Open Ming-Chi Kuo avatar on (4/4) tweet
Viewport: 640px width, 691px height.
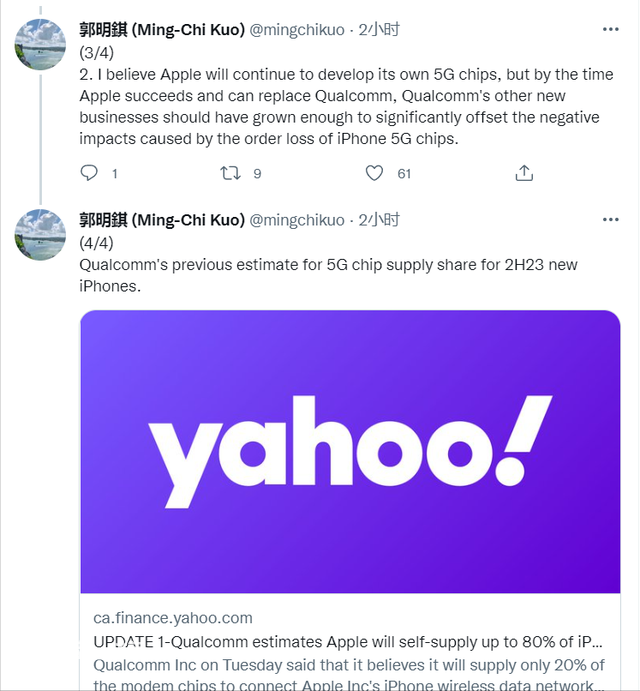point(40,234)
